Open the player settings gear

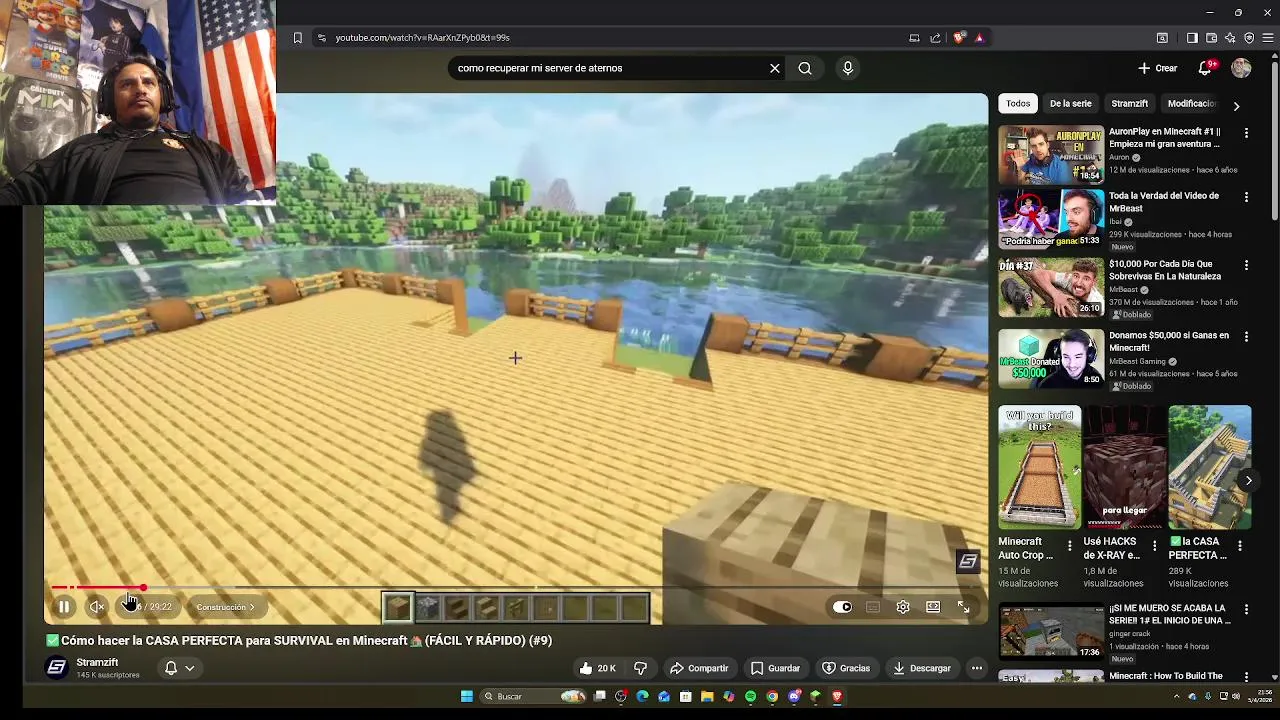pyautogui.click(x=903, y=607)
